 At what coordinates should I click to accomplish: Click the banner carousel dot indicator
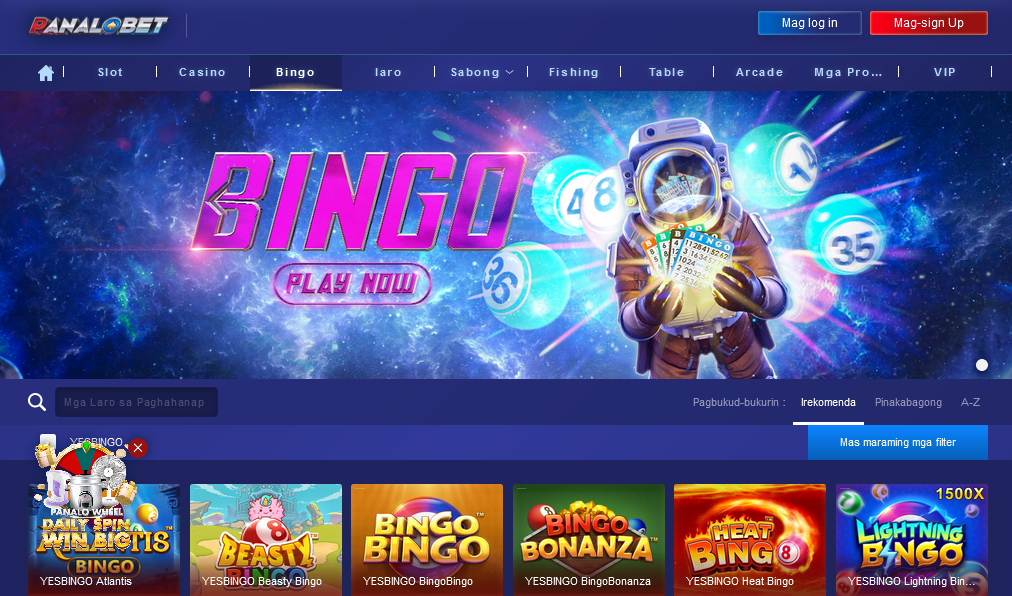pos(982,365)
